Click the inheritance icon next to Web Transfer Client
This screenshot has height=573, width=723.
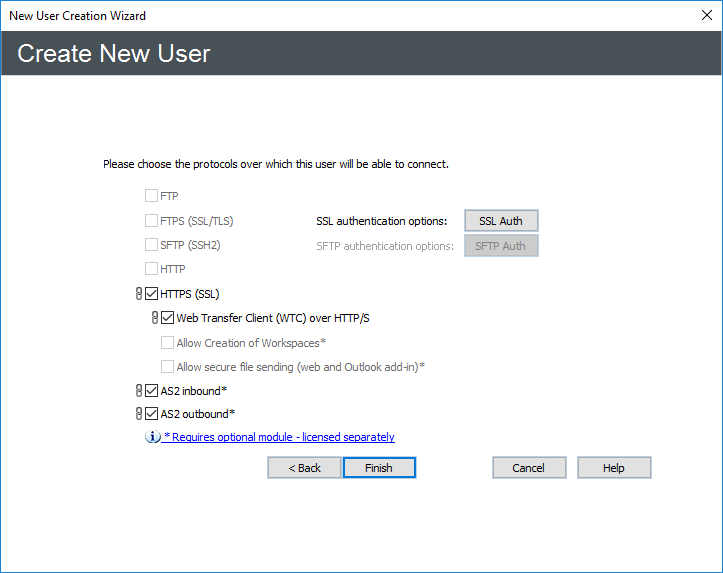click(155, 318)
